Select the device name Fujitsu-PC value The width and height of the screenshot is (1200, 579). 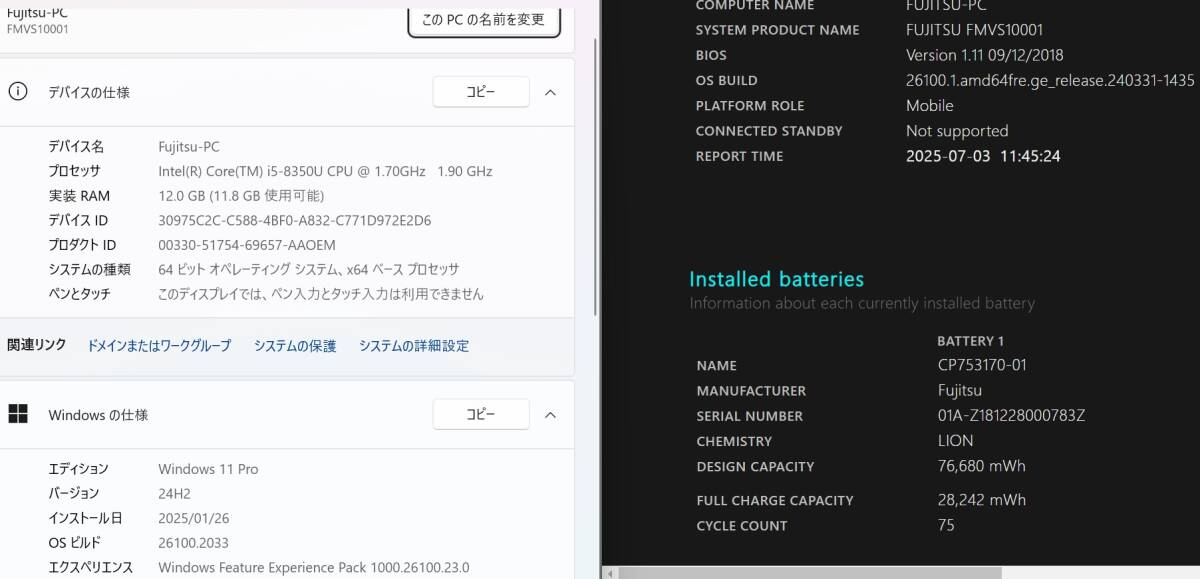188,147
